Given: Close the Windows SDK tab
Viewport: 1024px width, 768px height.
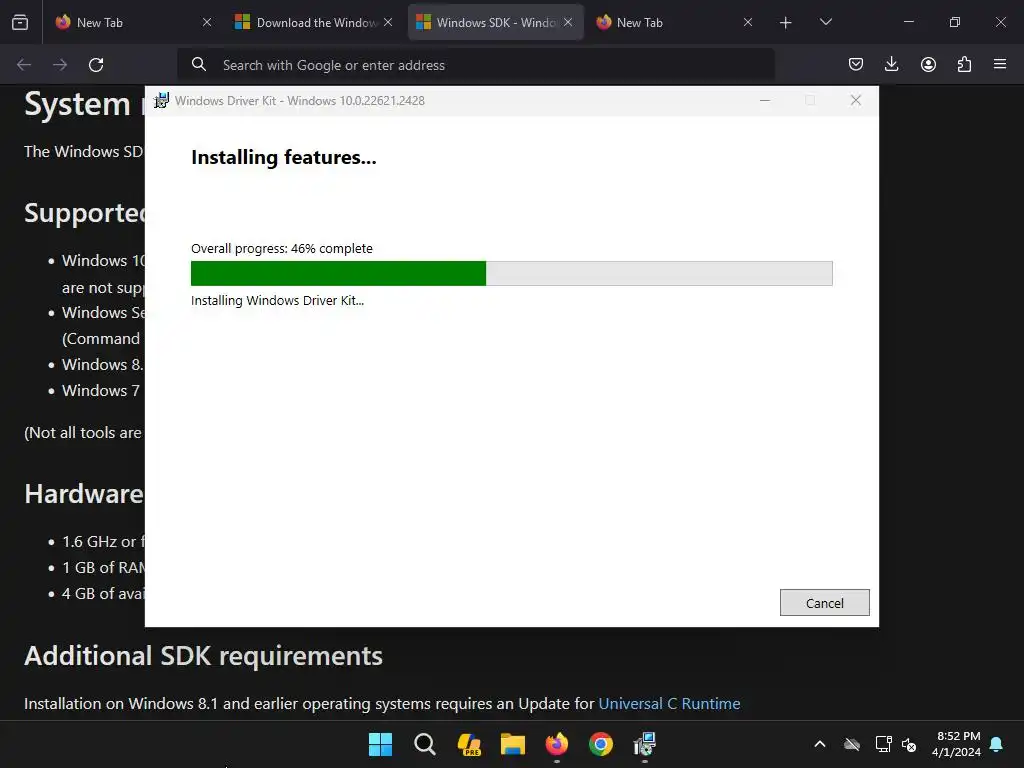Looking at the screenshot, I should [568, 22].
